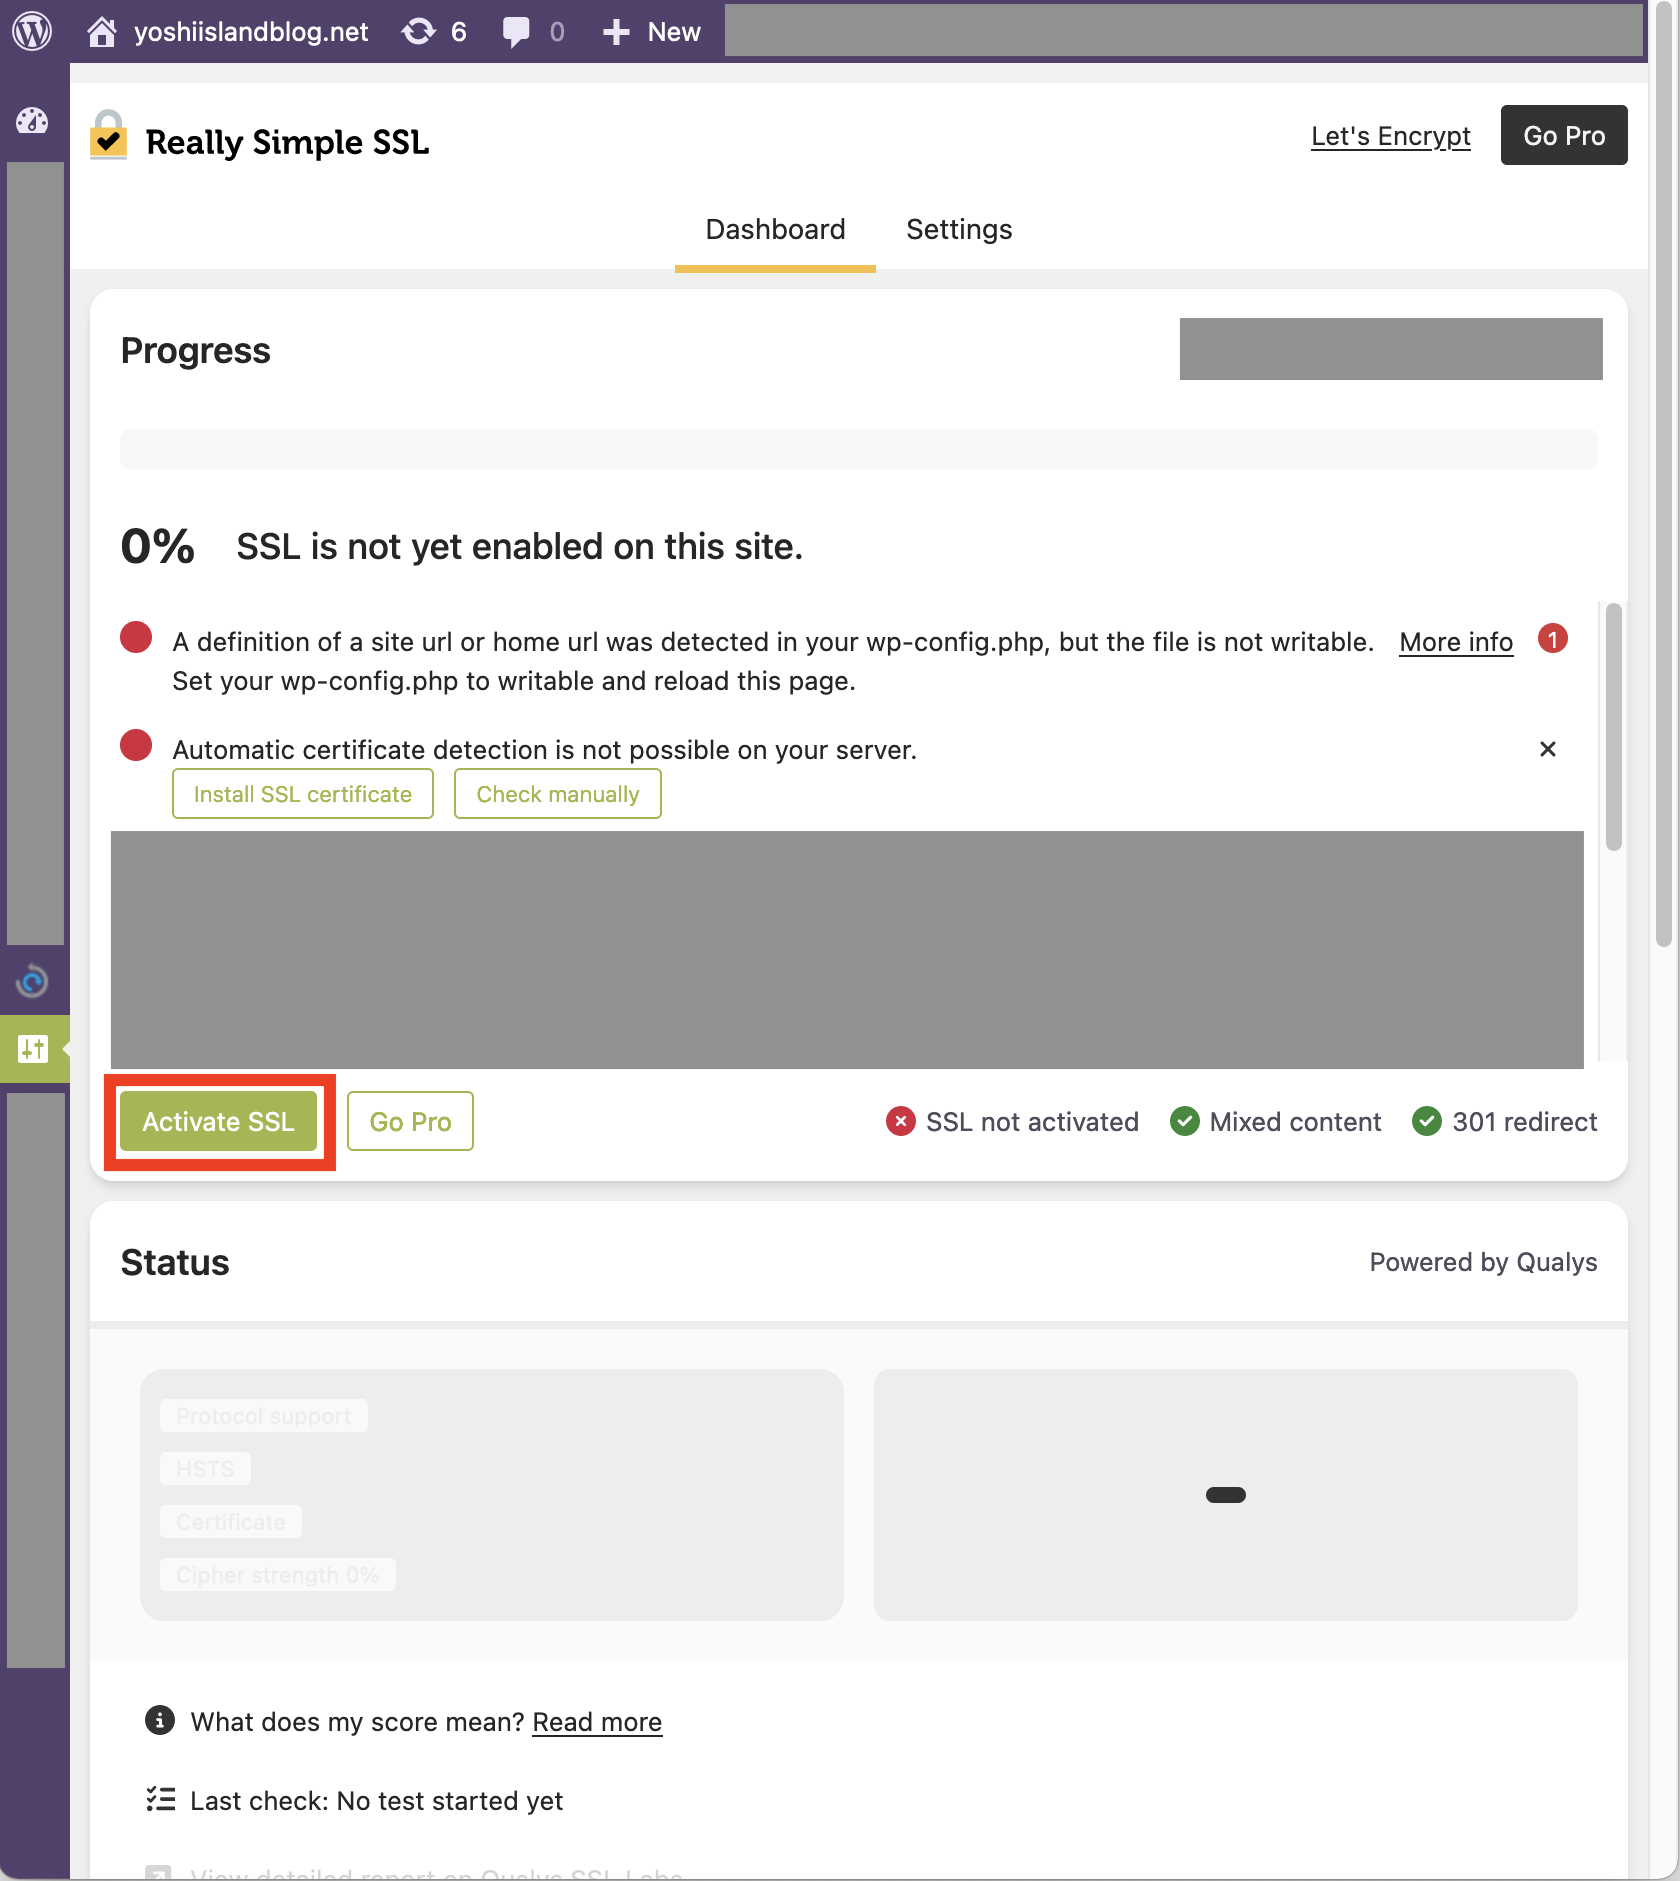Click the 'HSTS' label

pos(205,1469)
